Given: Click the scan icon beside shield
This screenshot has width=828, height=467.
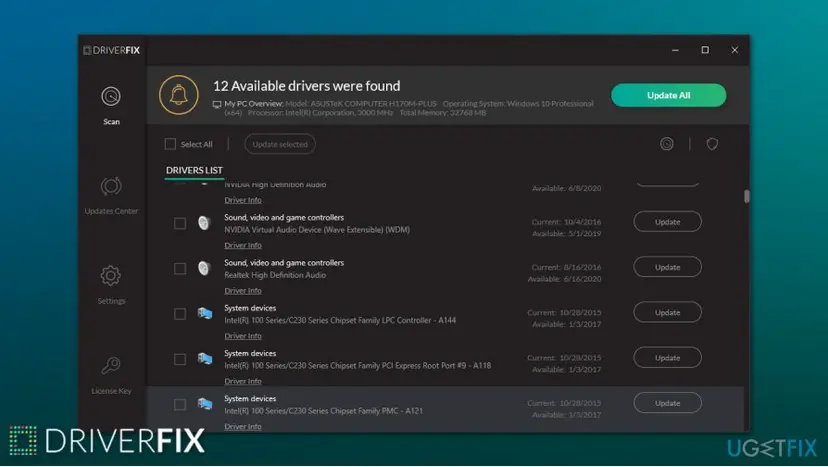Looking at the screenshot, I should [x=666, y=144].
